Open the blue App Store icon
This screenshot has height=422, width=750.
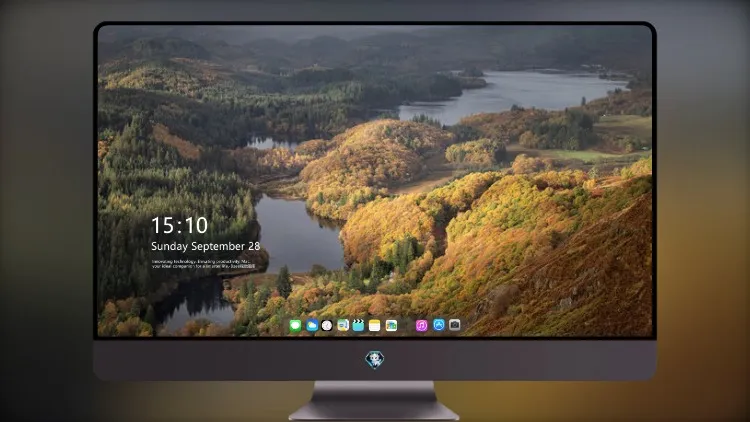pos(439,325)
